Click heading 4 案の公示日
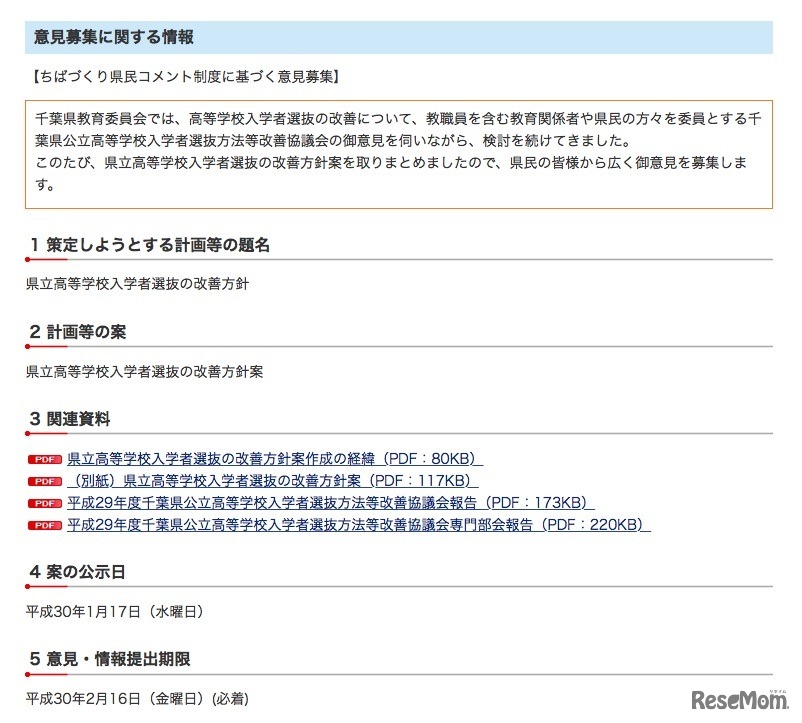This screenshot has width=802, height=723. (77, 572)
